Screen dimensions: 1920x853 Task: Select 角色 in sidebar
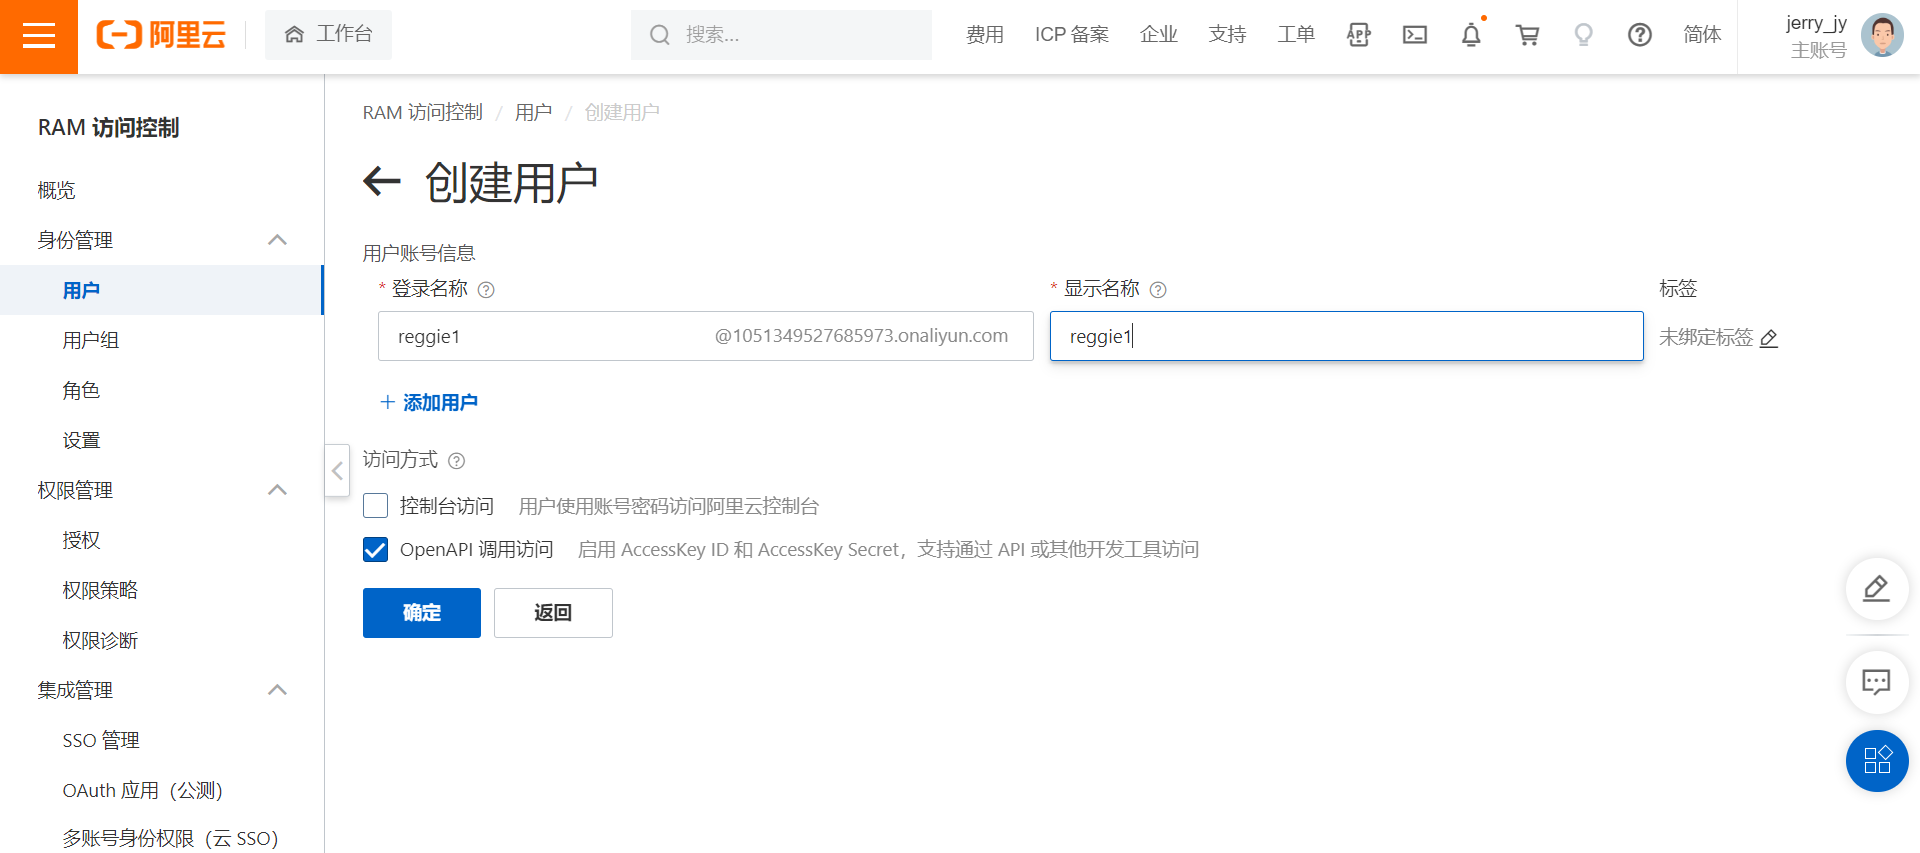(81, 390)
